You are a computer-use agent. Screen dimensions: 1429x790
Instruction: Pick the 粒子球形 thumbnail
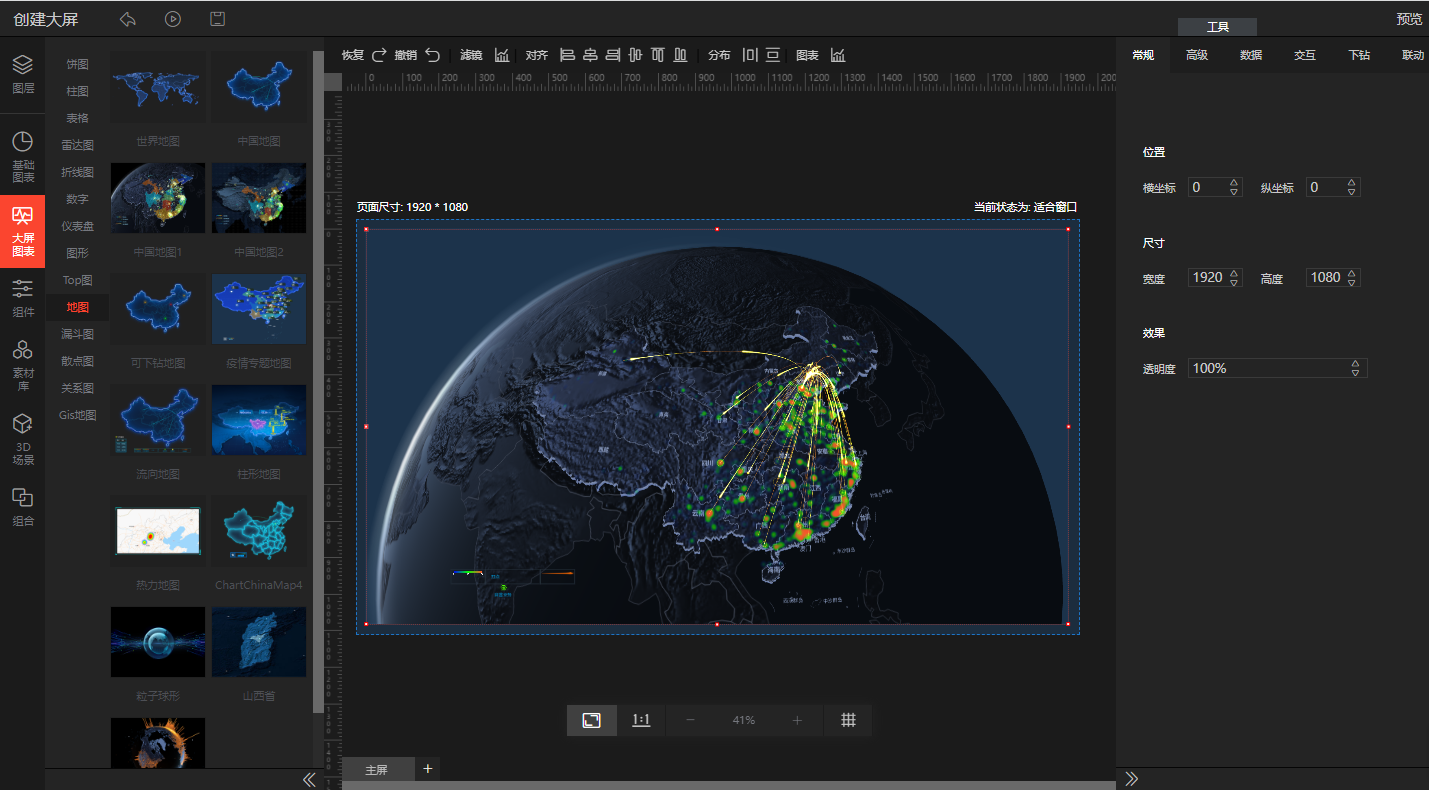point(158,642)
